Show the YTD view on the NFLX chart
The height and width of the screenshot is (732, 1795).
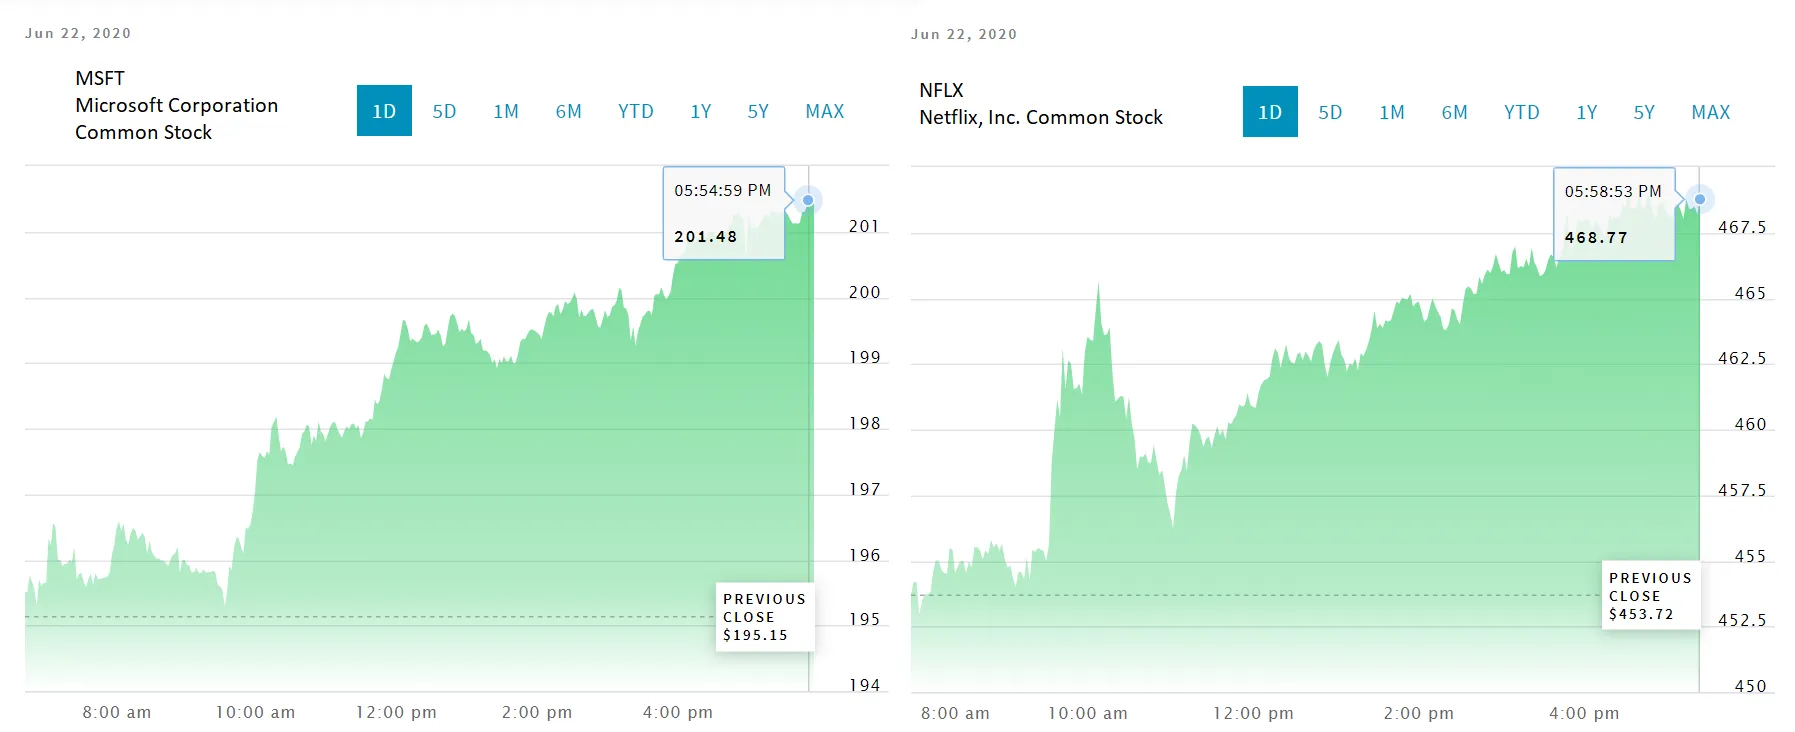[x=1522, y=112]
